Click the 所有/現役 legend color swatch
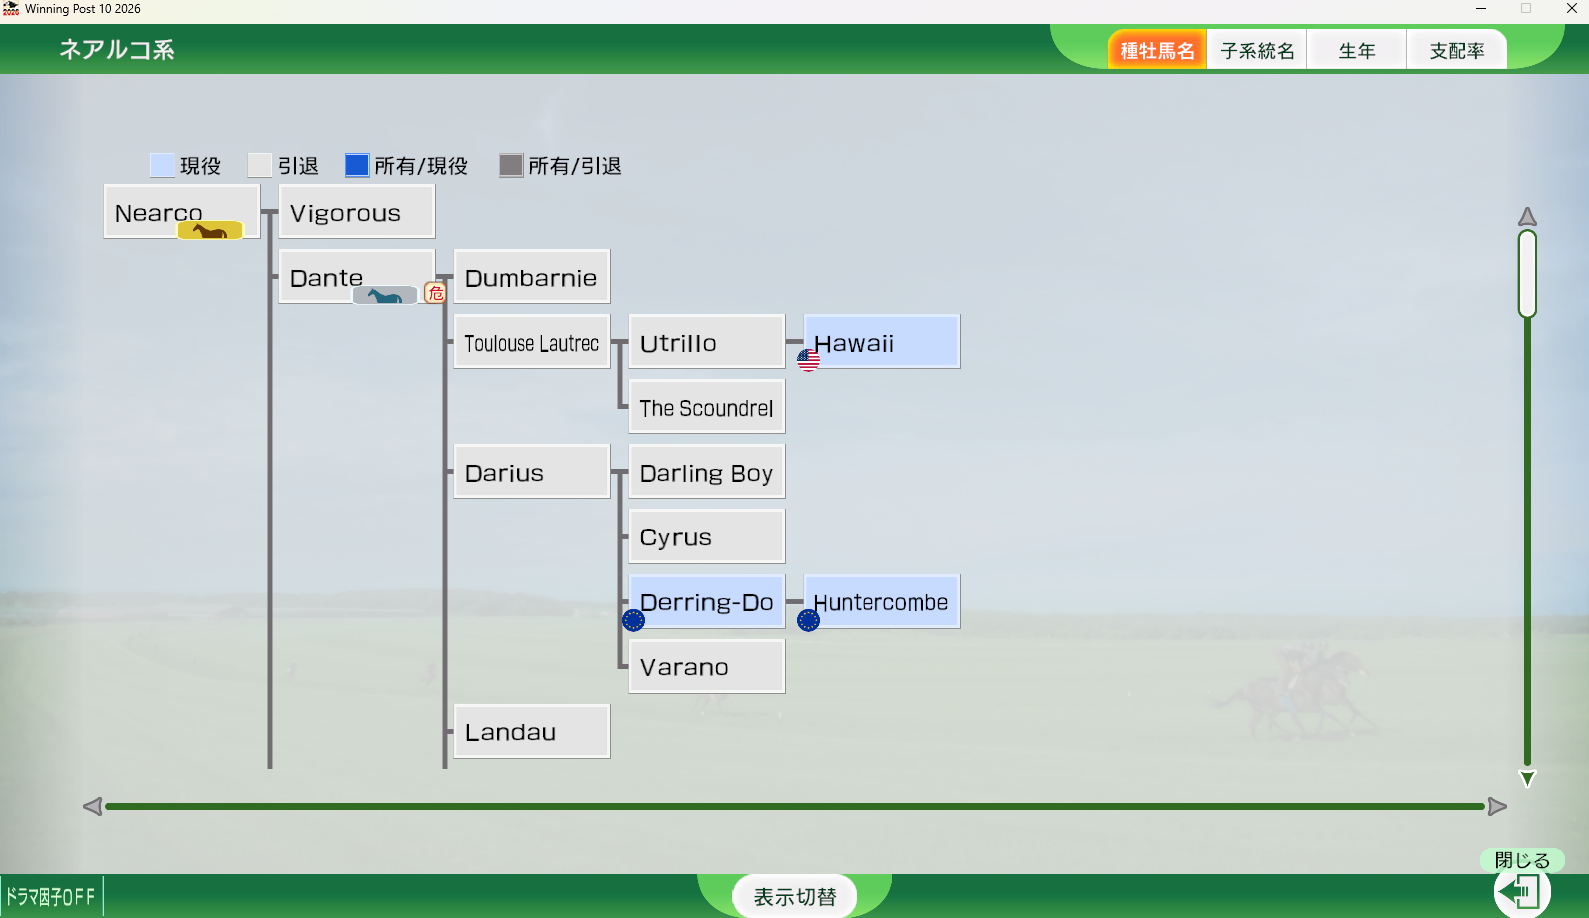1589x918 pixels. tap(357, 165)
